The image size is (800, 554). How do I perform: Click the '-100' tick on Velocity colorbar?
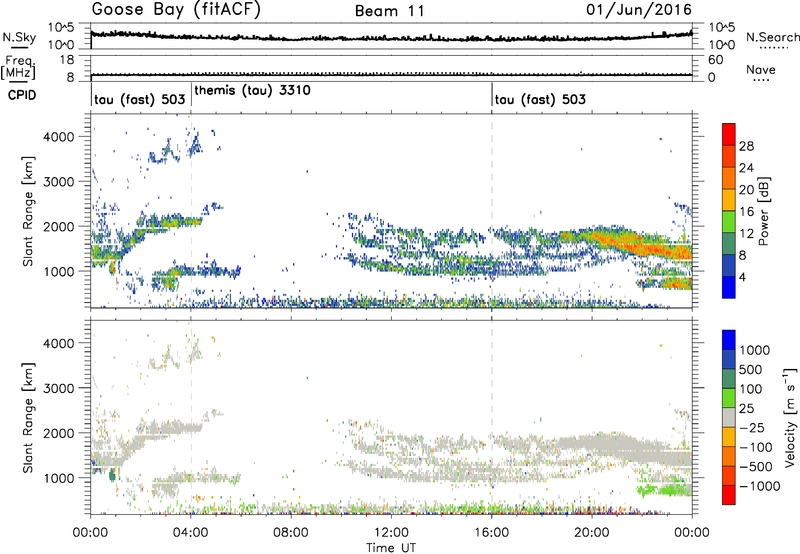click(756, 447)
